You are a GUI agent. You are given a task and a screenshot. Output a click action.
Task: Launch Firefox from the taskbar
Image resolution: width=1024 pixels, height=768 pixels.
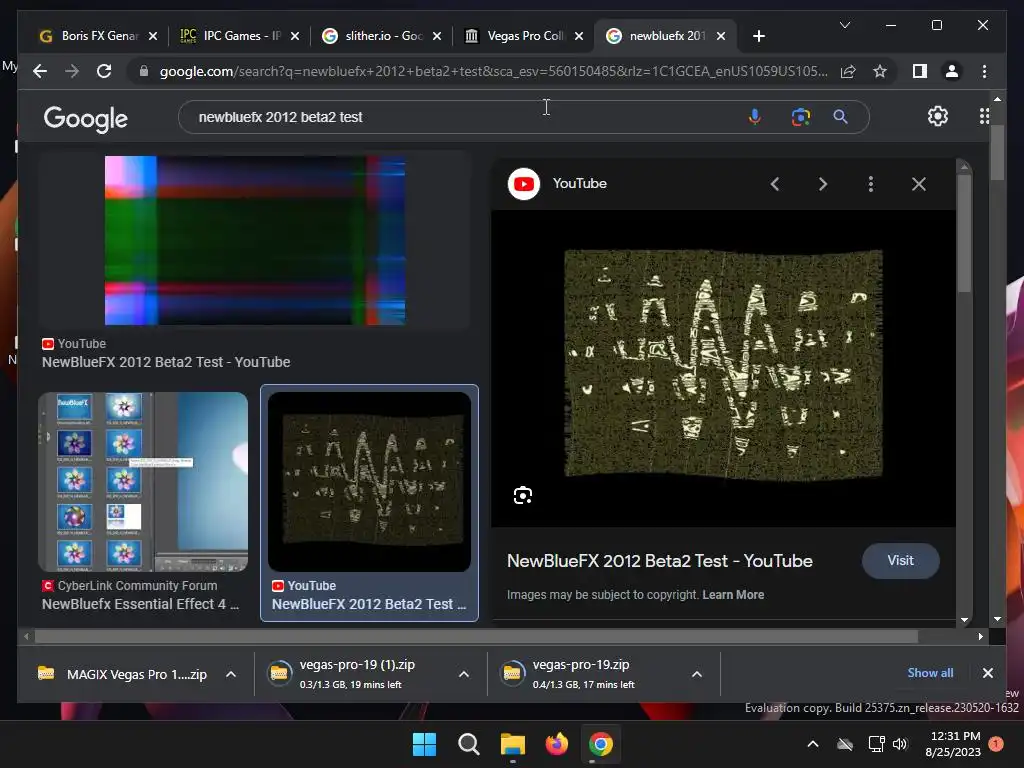pos(556,744)
